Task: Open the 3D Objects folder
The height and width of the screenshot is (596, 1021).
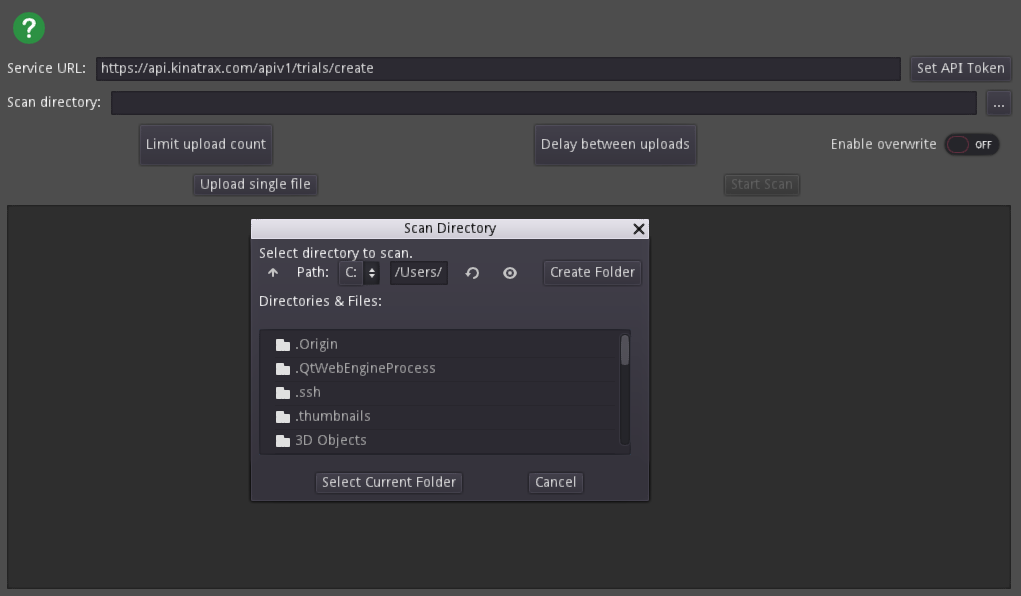Action: pyautogui.click(x=330, y=440)
